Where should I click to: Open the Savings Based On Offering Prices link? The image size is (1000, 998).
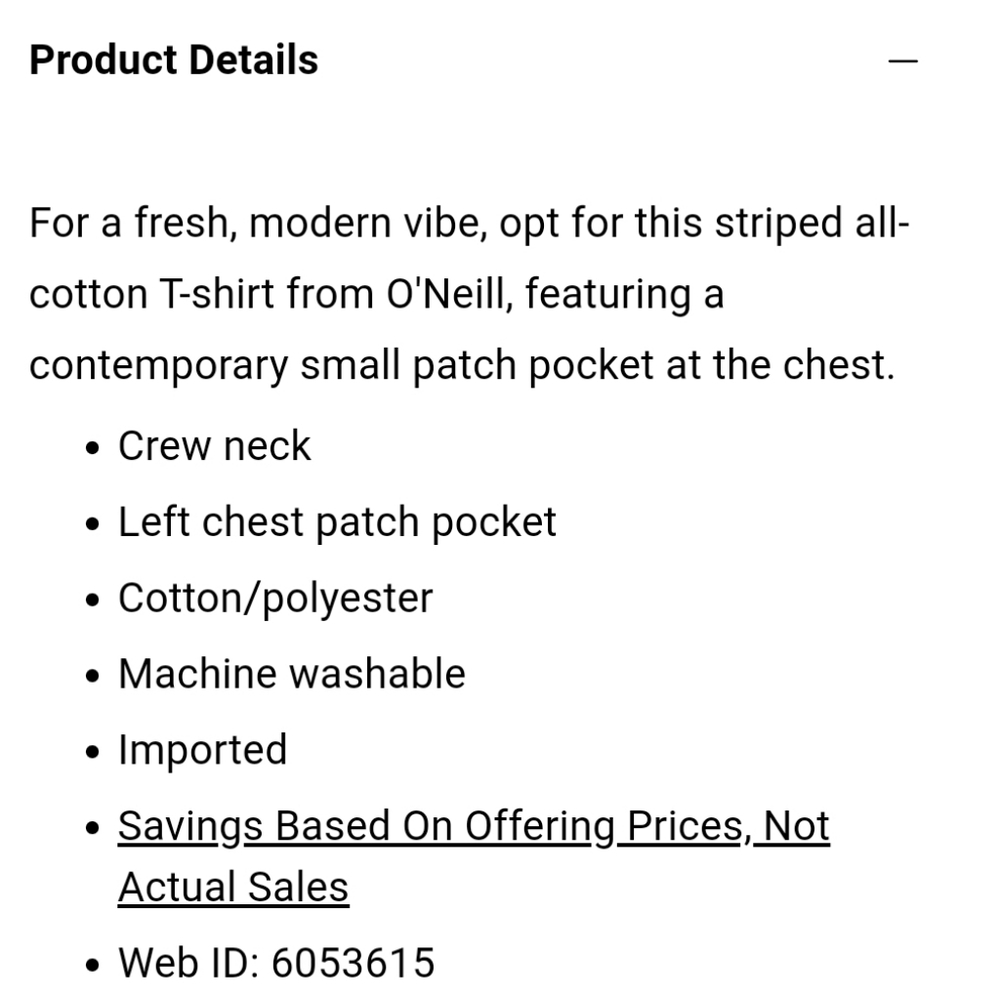pos(473,826)
